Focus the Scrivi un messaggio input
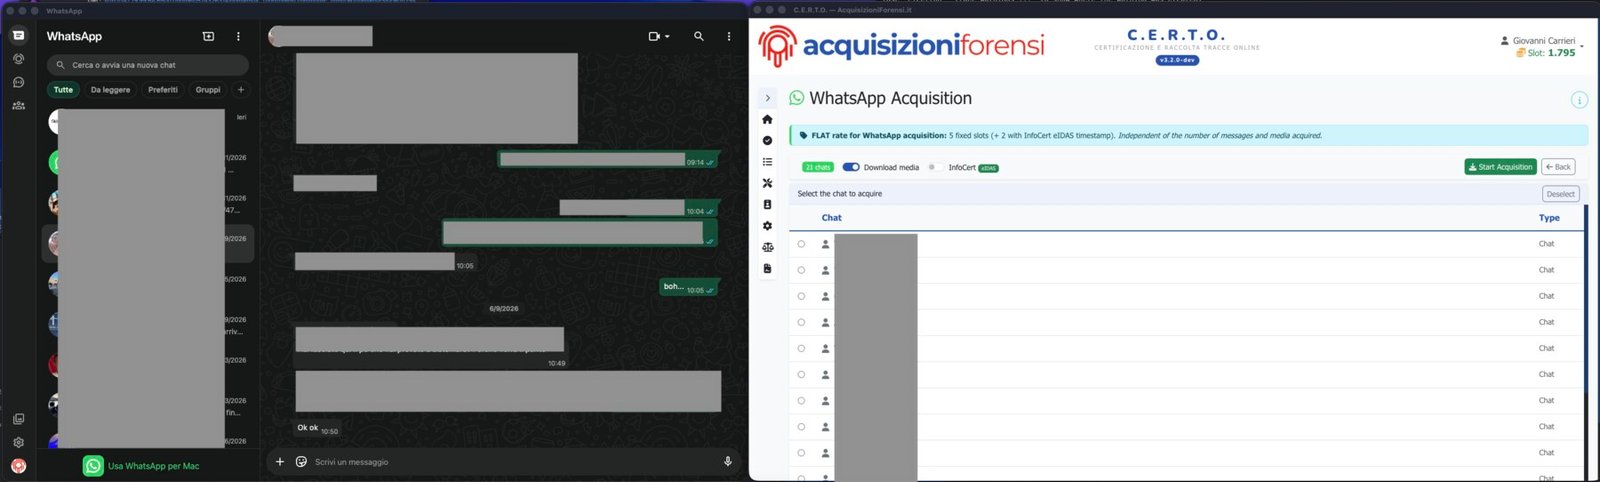This screenshot has width=1600, height=482. coord(515,462)
